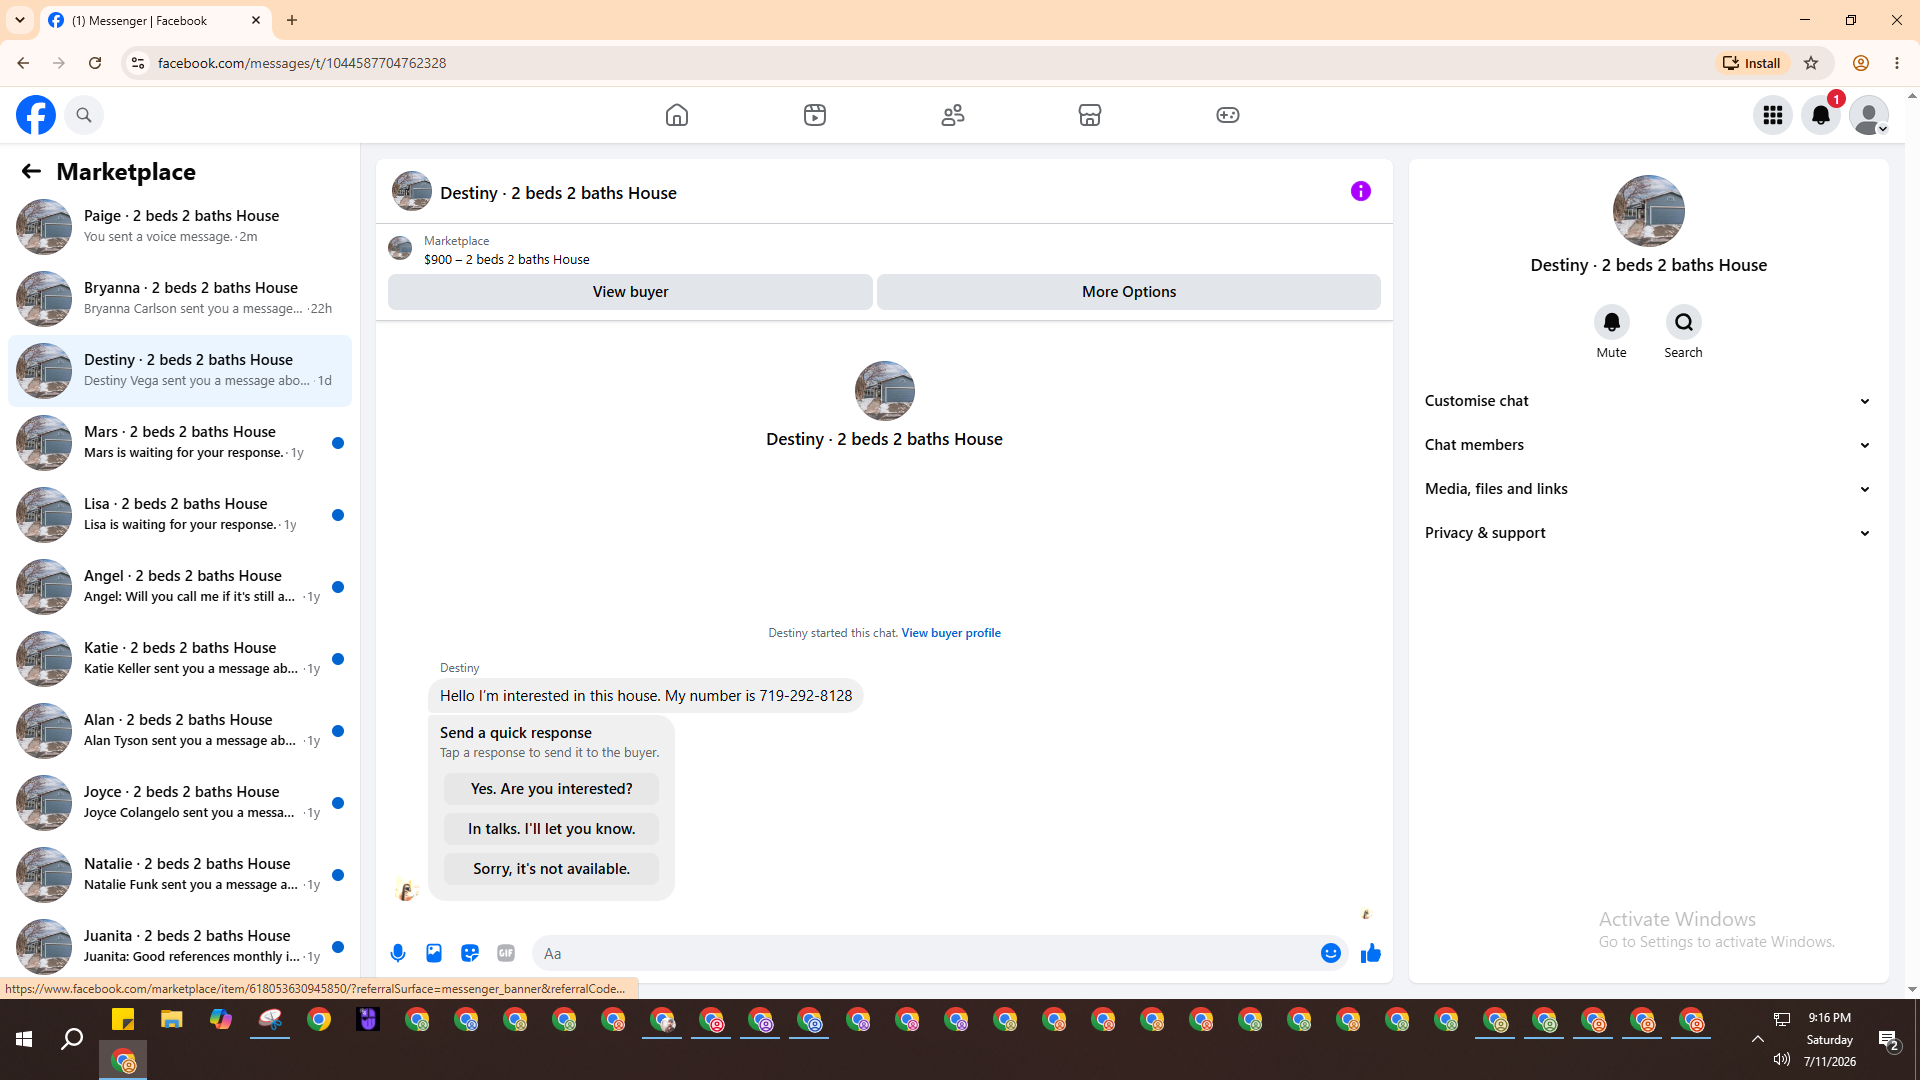Search within the Destiny conversation
The width and height of the screenshot is (1920, 1080).
click(1684, 322)
